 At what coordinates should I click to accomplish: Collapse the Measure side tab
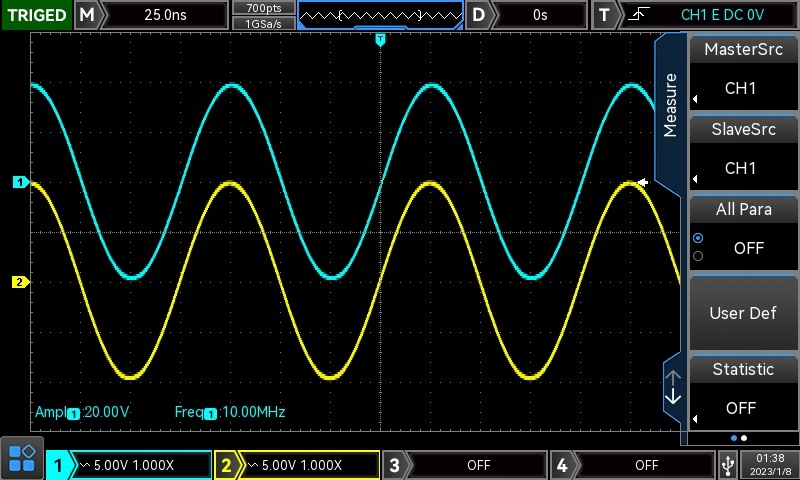tap(669, 106)
